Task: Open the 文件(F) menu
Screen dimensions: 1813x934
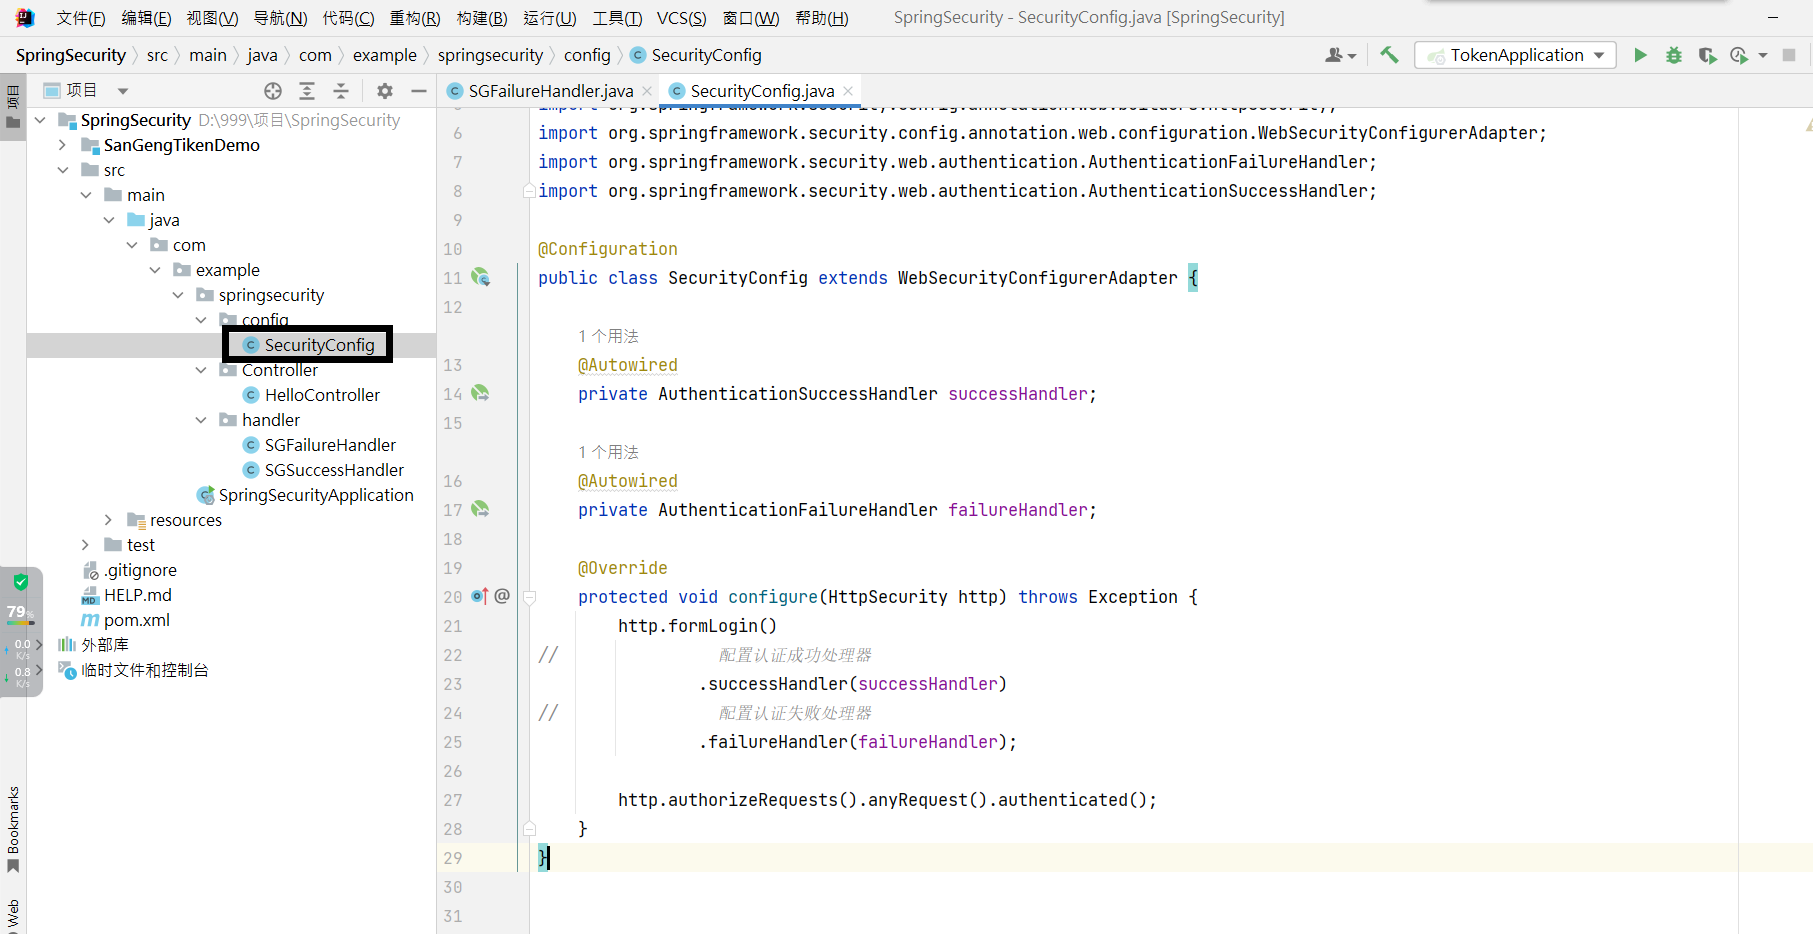Action: [81, 18]
